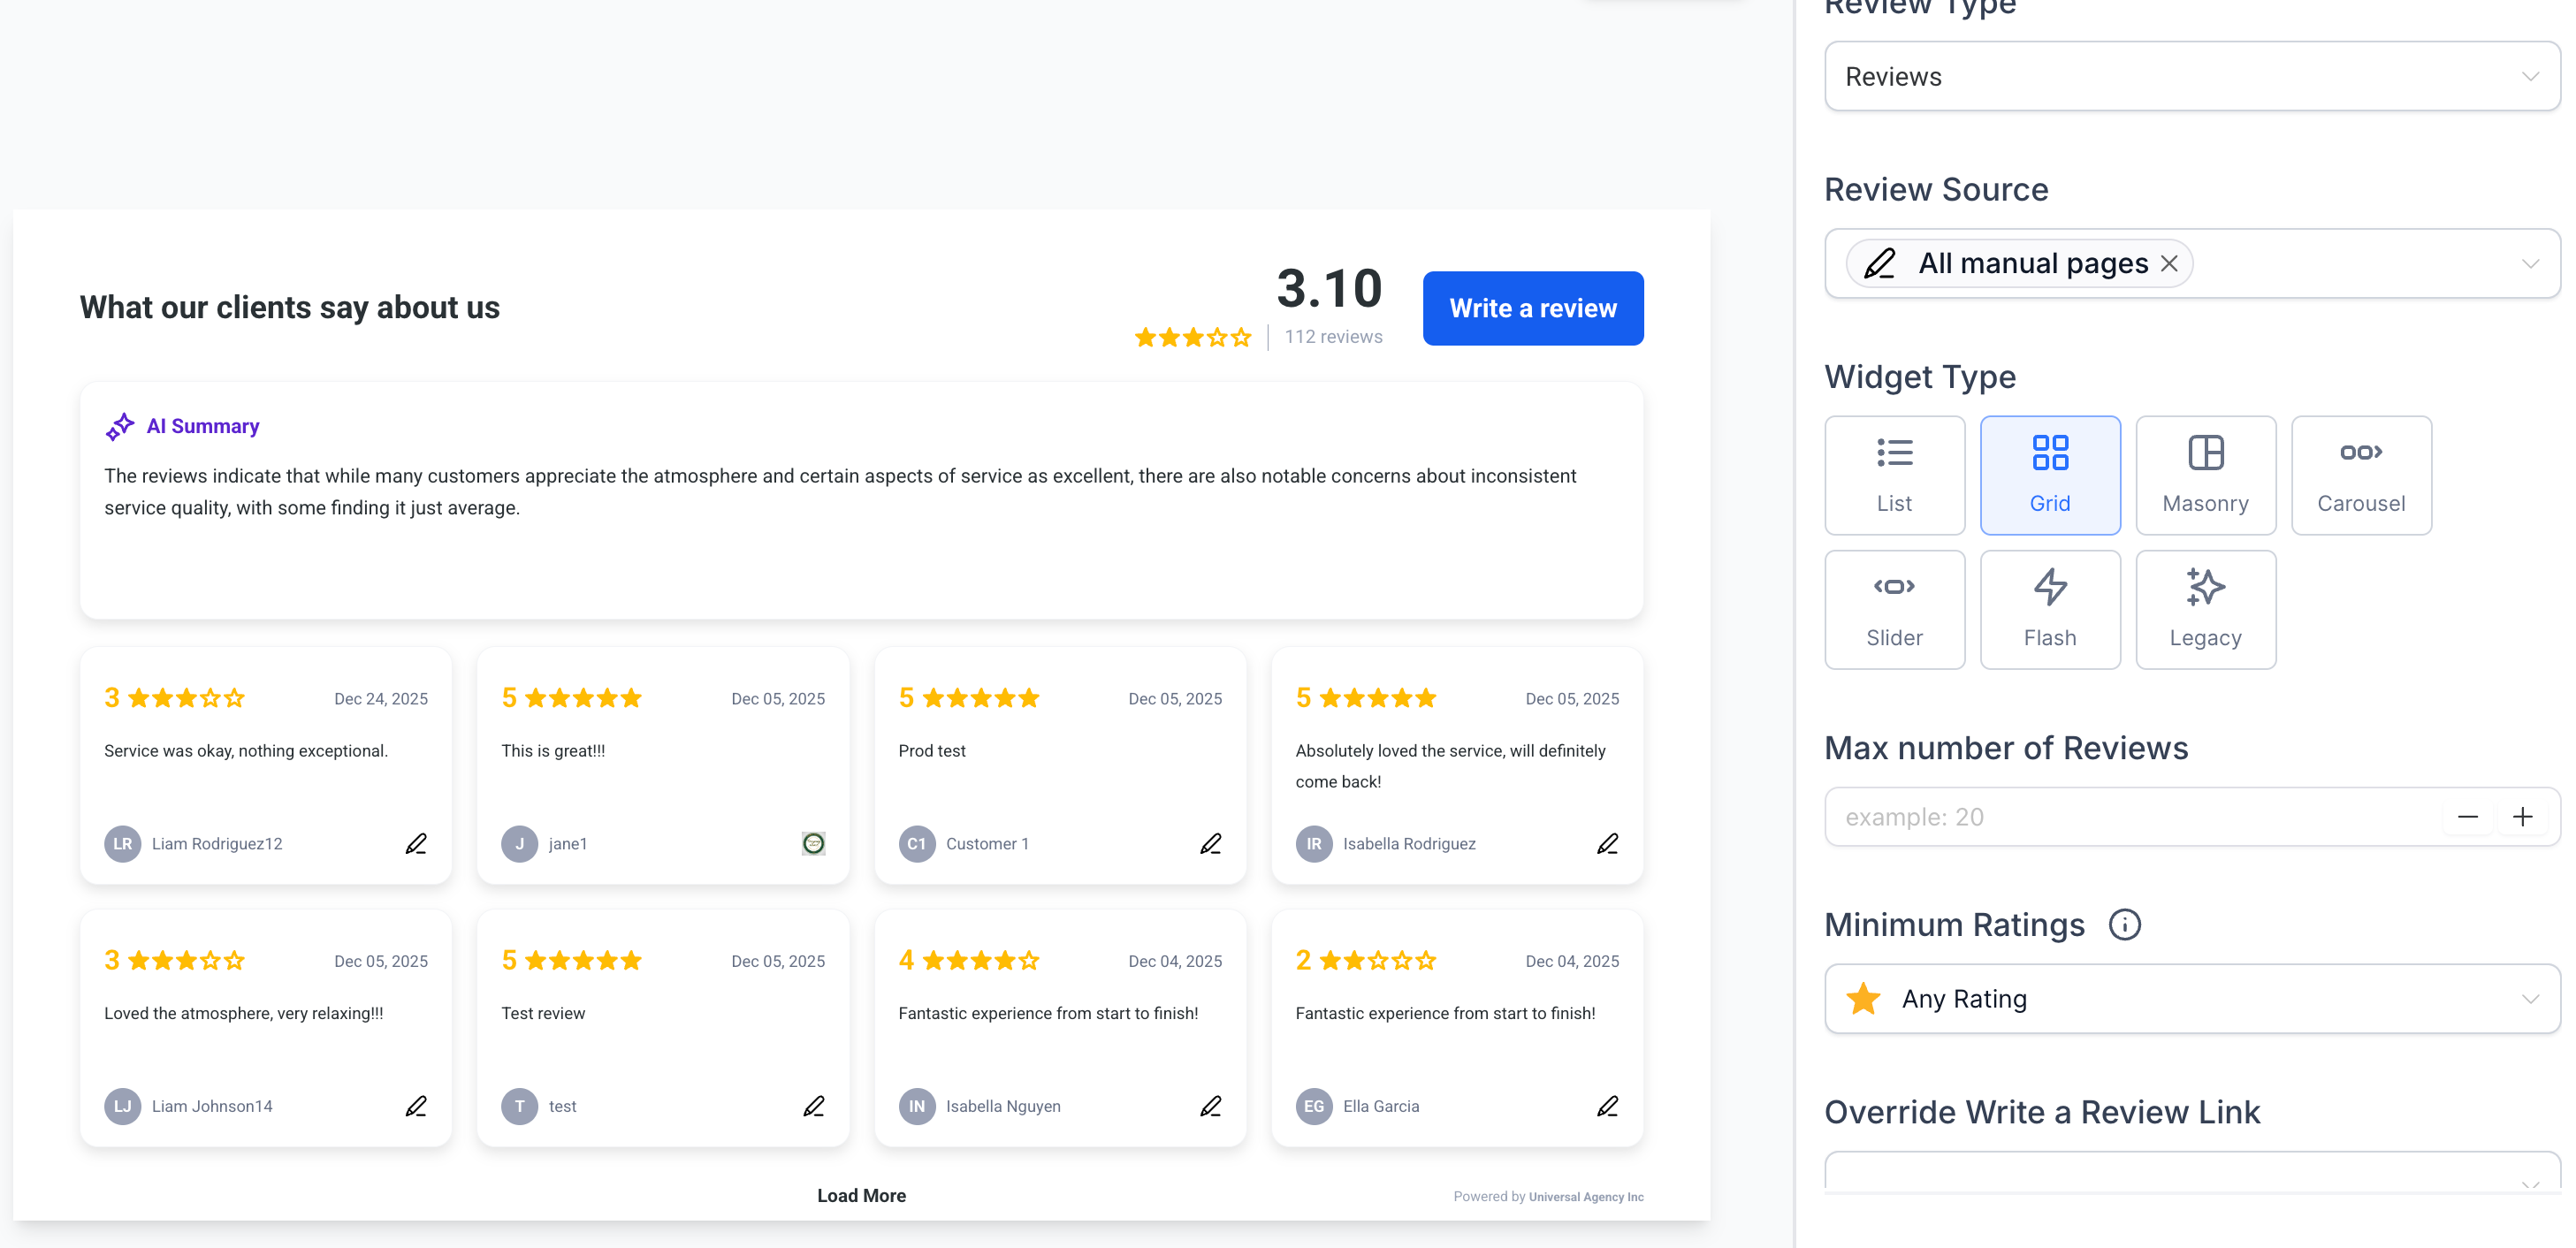Select the Flash lightning widget icon
The width and height of the screenshot is (2576, 1248).
(2049, 587)
